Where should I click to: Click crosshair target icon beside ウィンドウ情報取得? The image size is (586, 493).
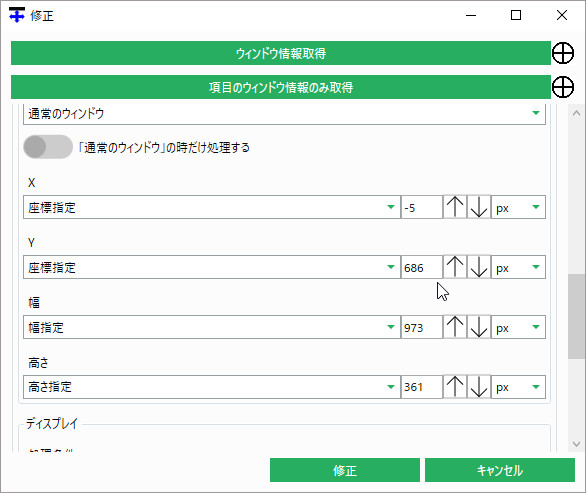pyautogui.click(x=563, y=53)
